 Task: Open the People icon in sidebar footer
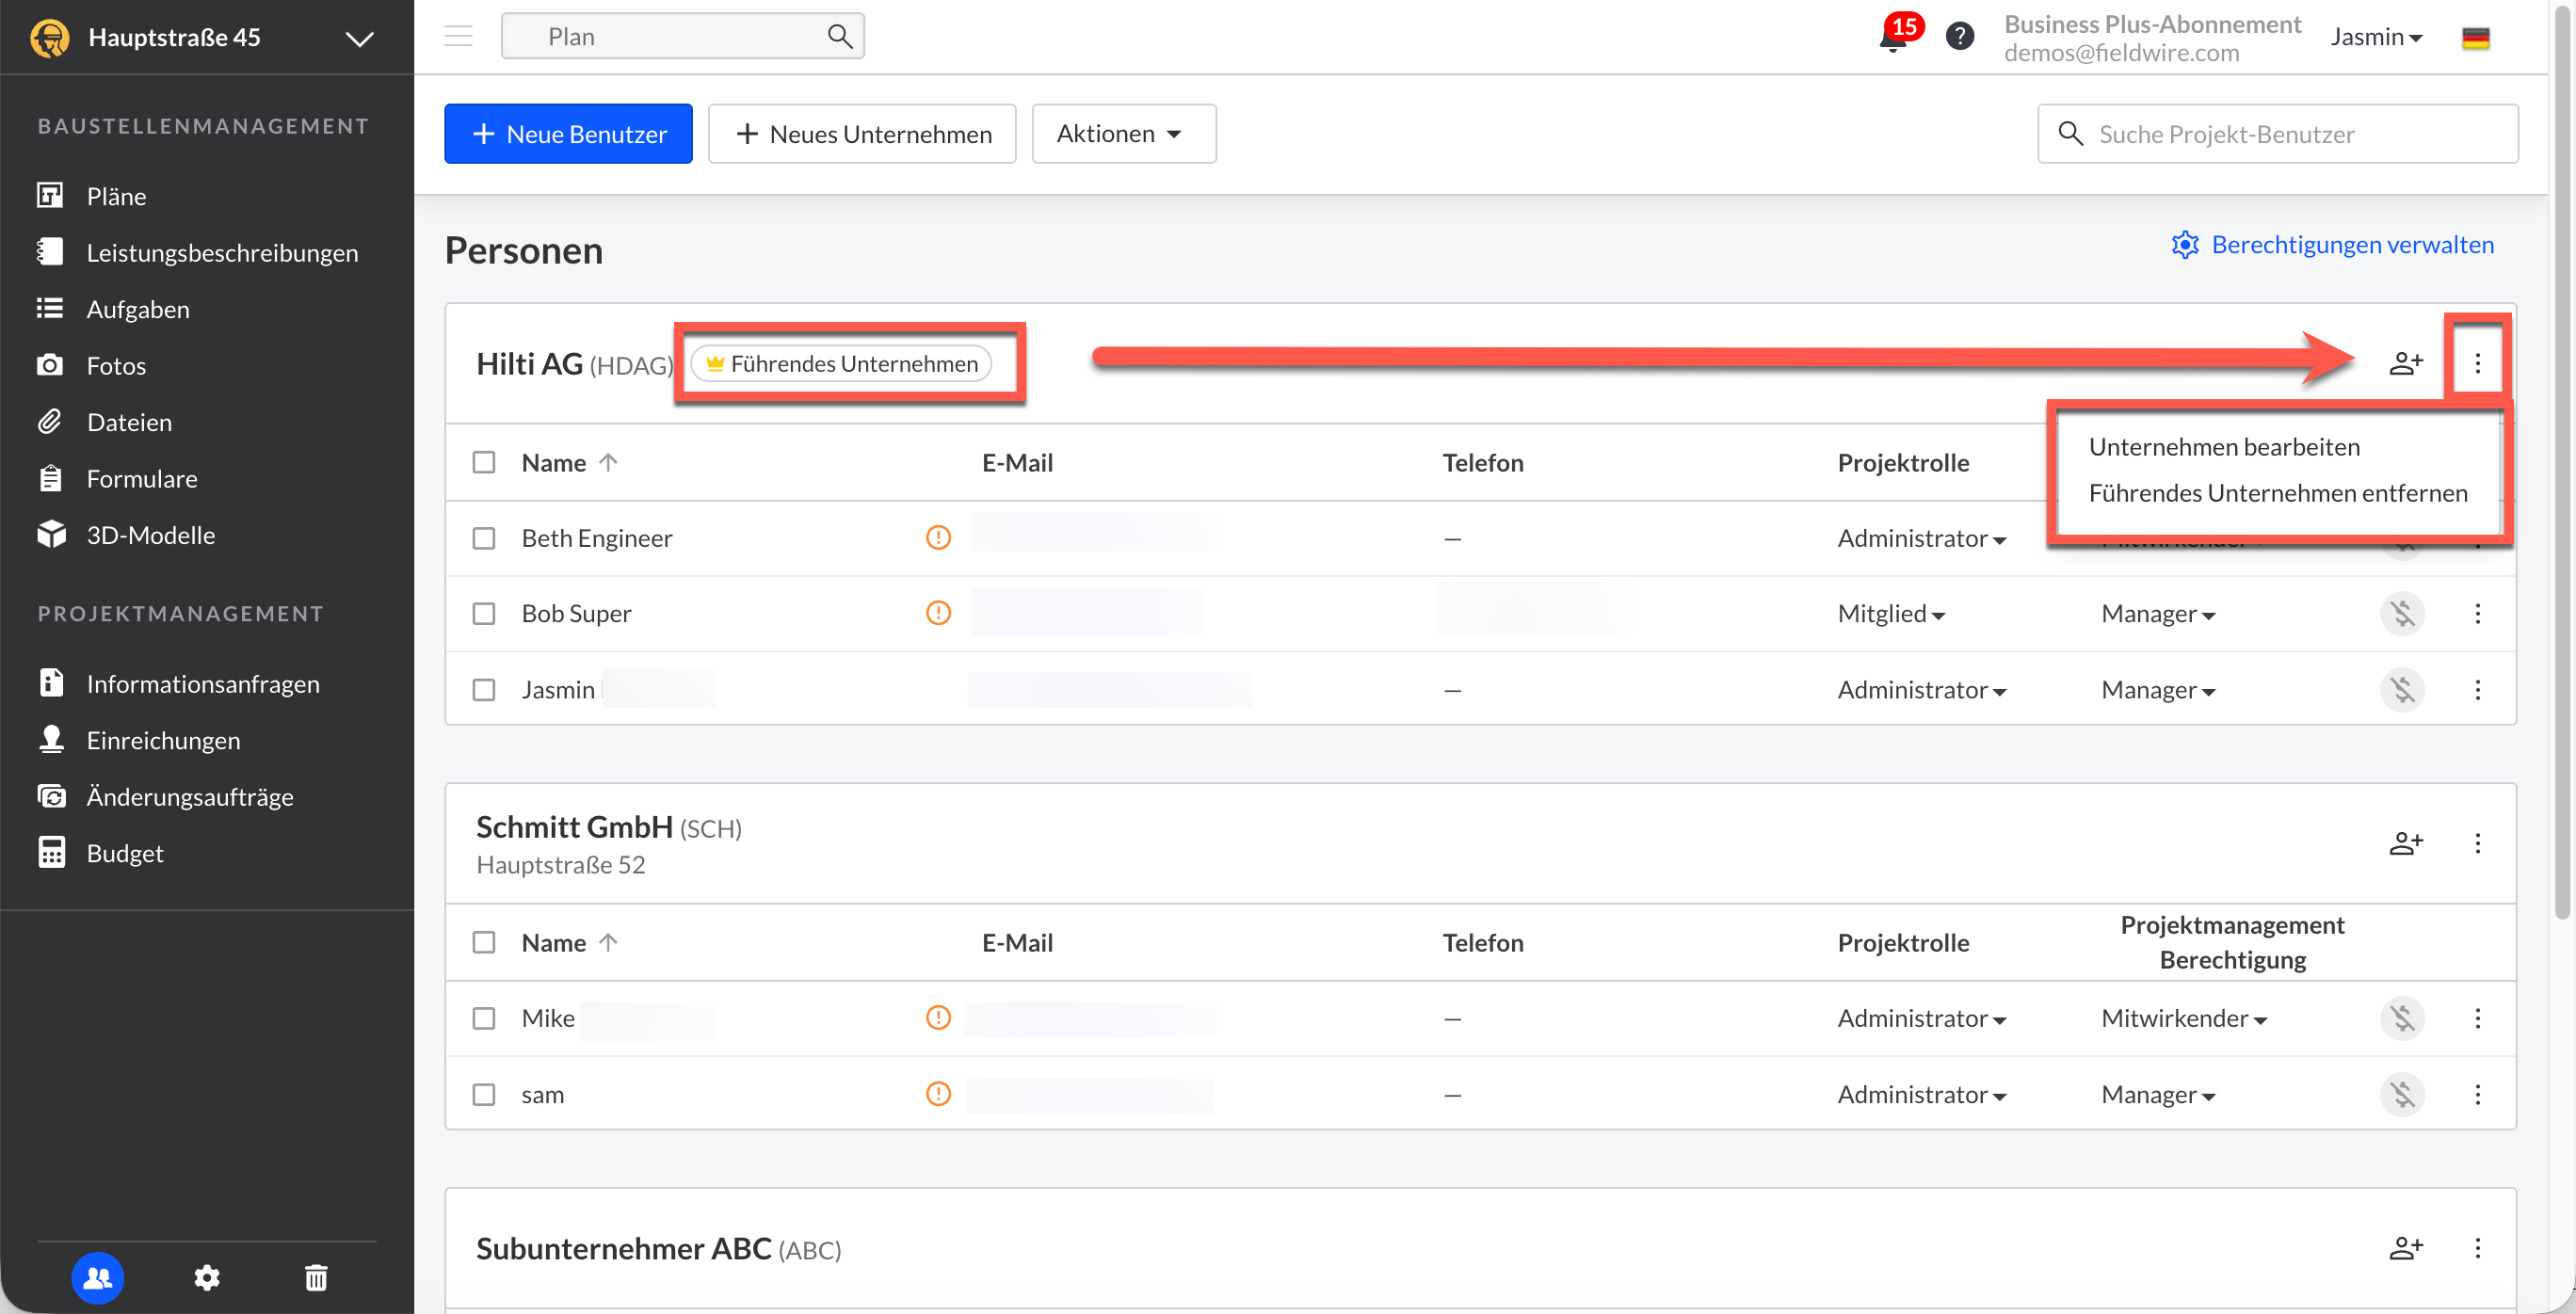(97, 1277)
